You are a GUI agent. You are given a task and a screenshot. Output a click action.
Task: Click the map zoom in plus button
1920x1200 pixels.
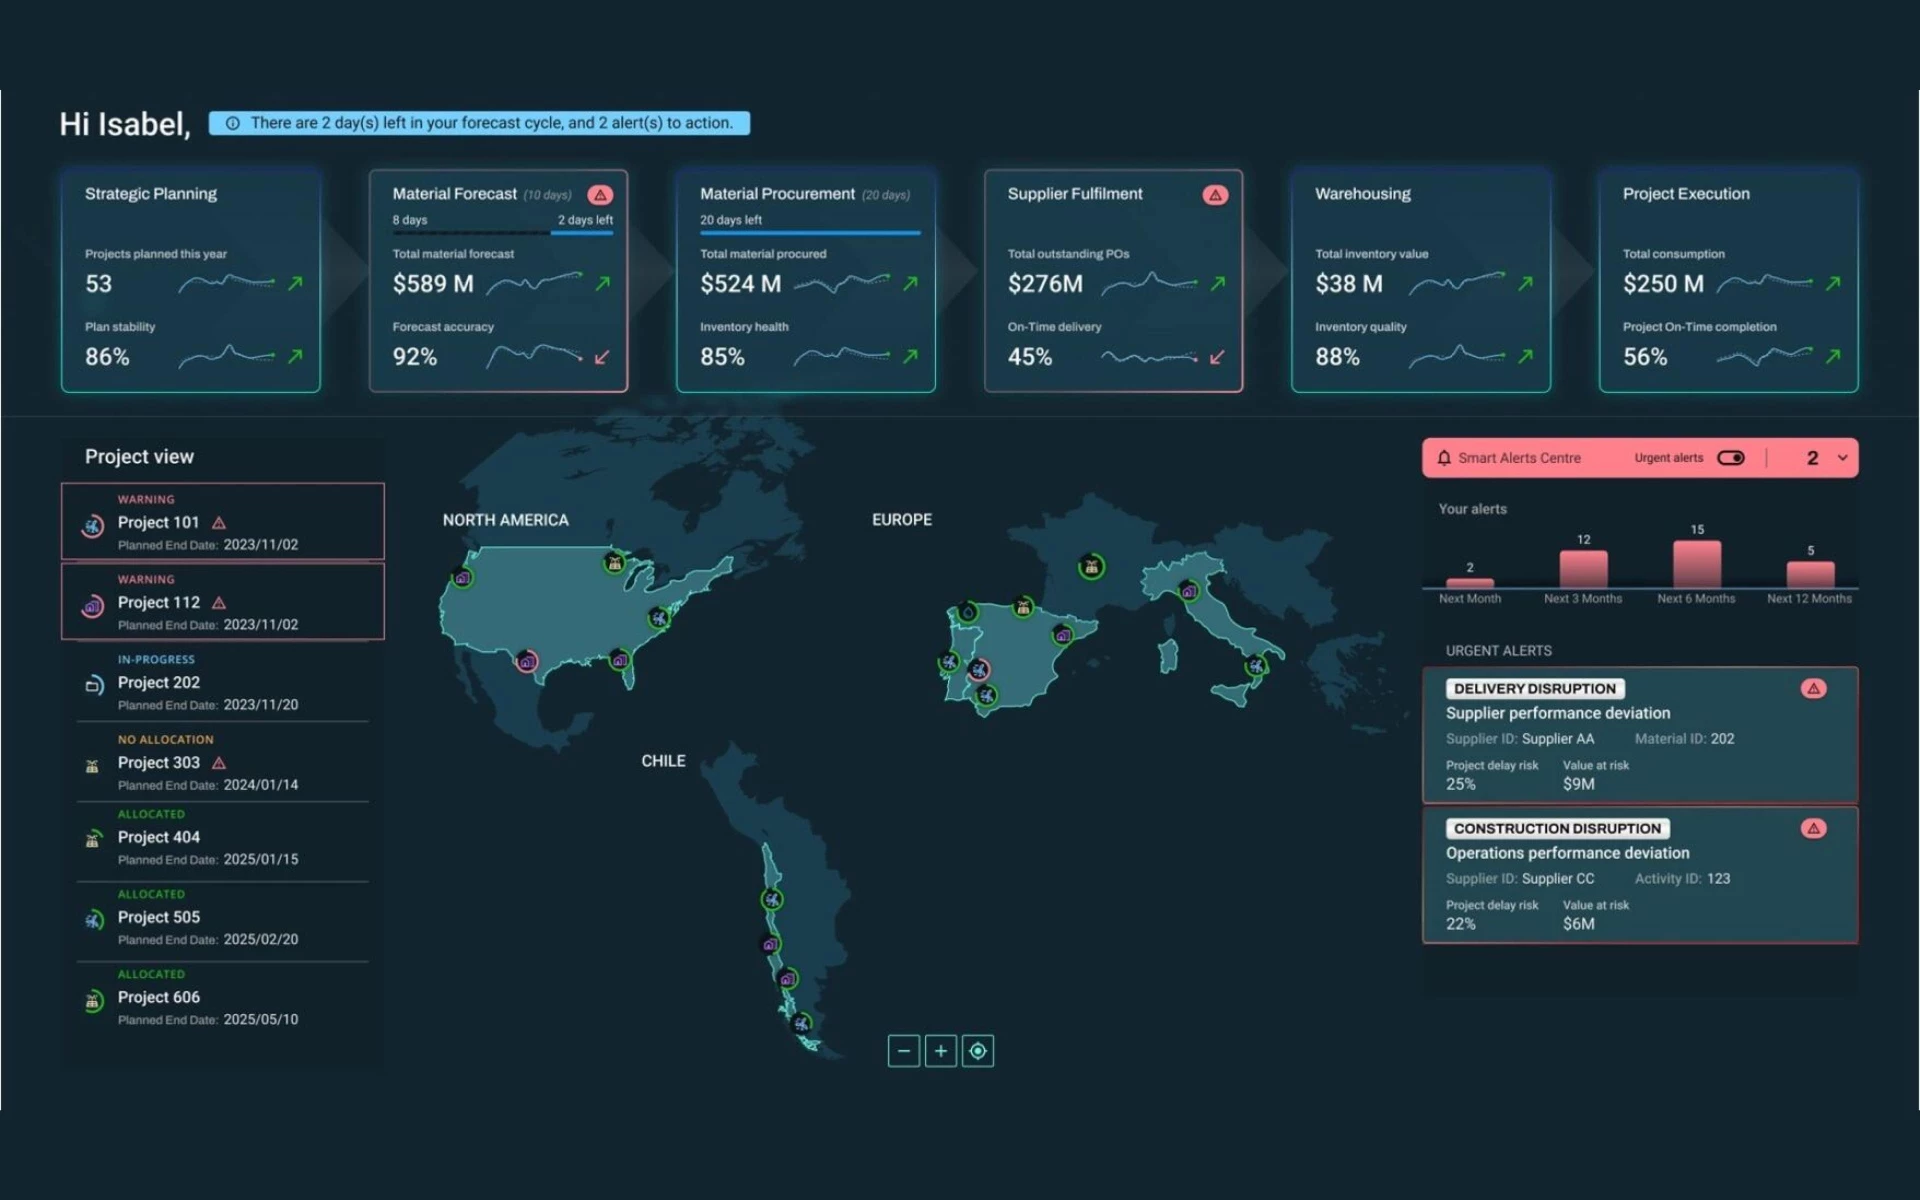[x=940, y=1051]
